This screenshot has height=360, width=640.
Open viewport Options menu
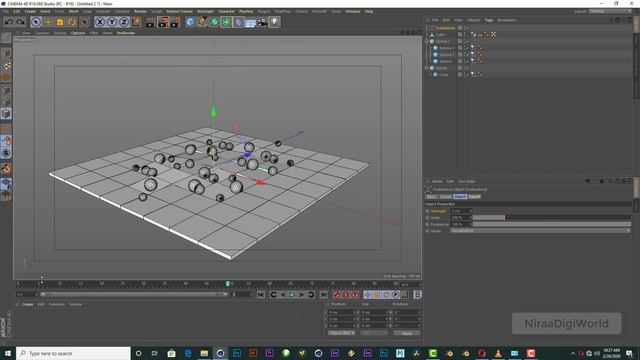pos(78,33)
